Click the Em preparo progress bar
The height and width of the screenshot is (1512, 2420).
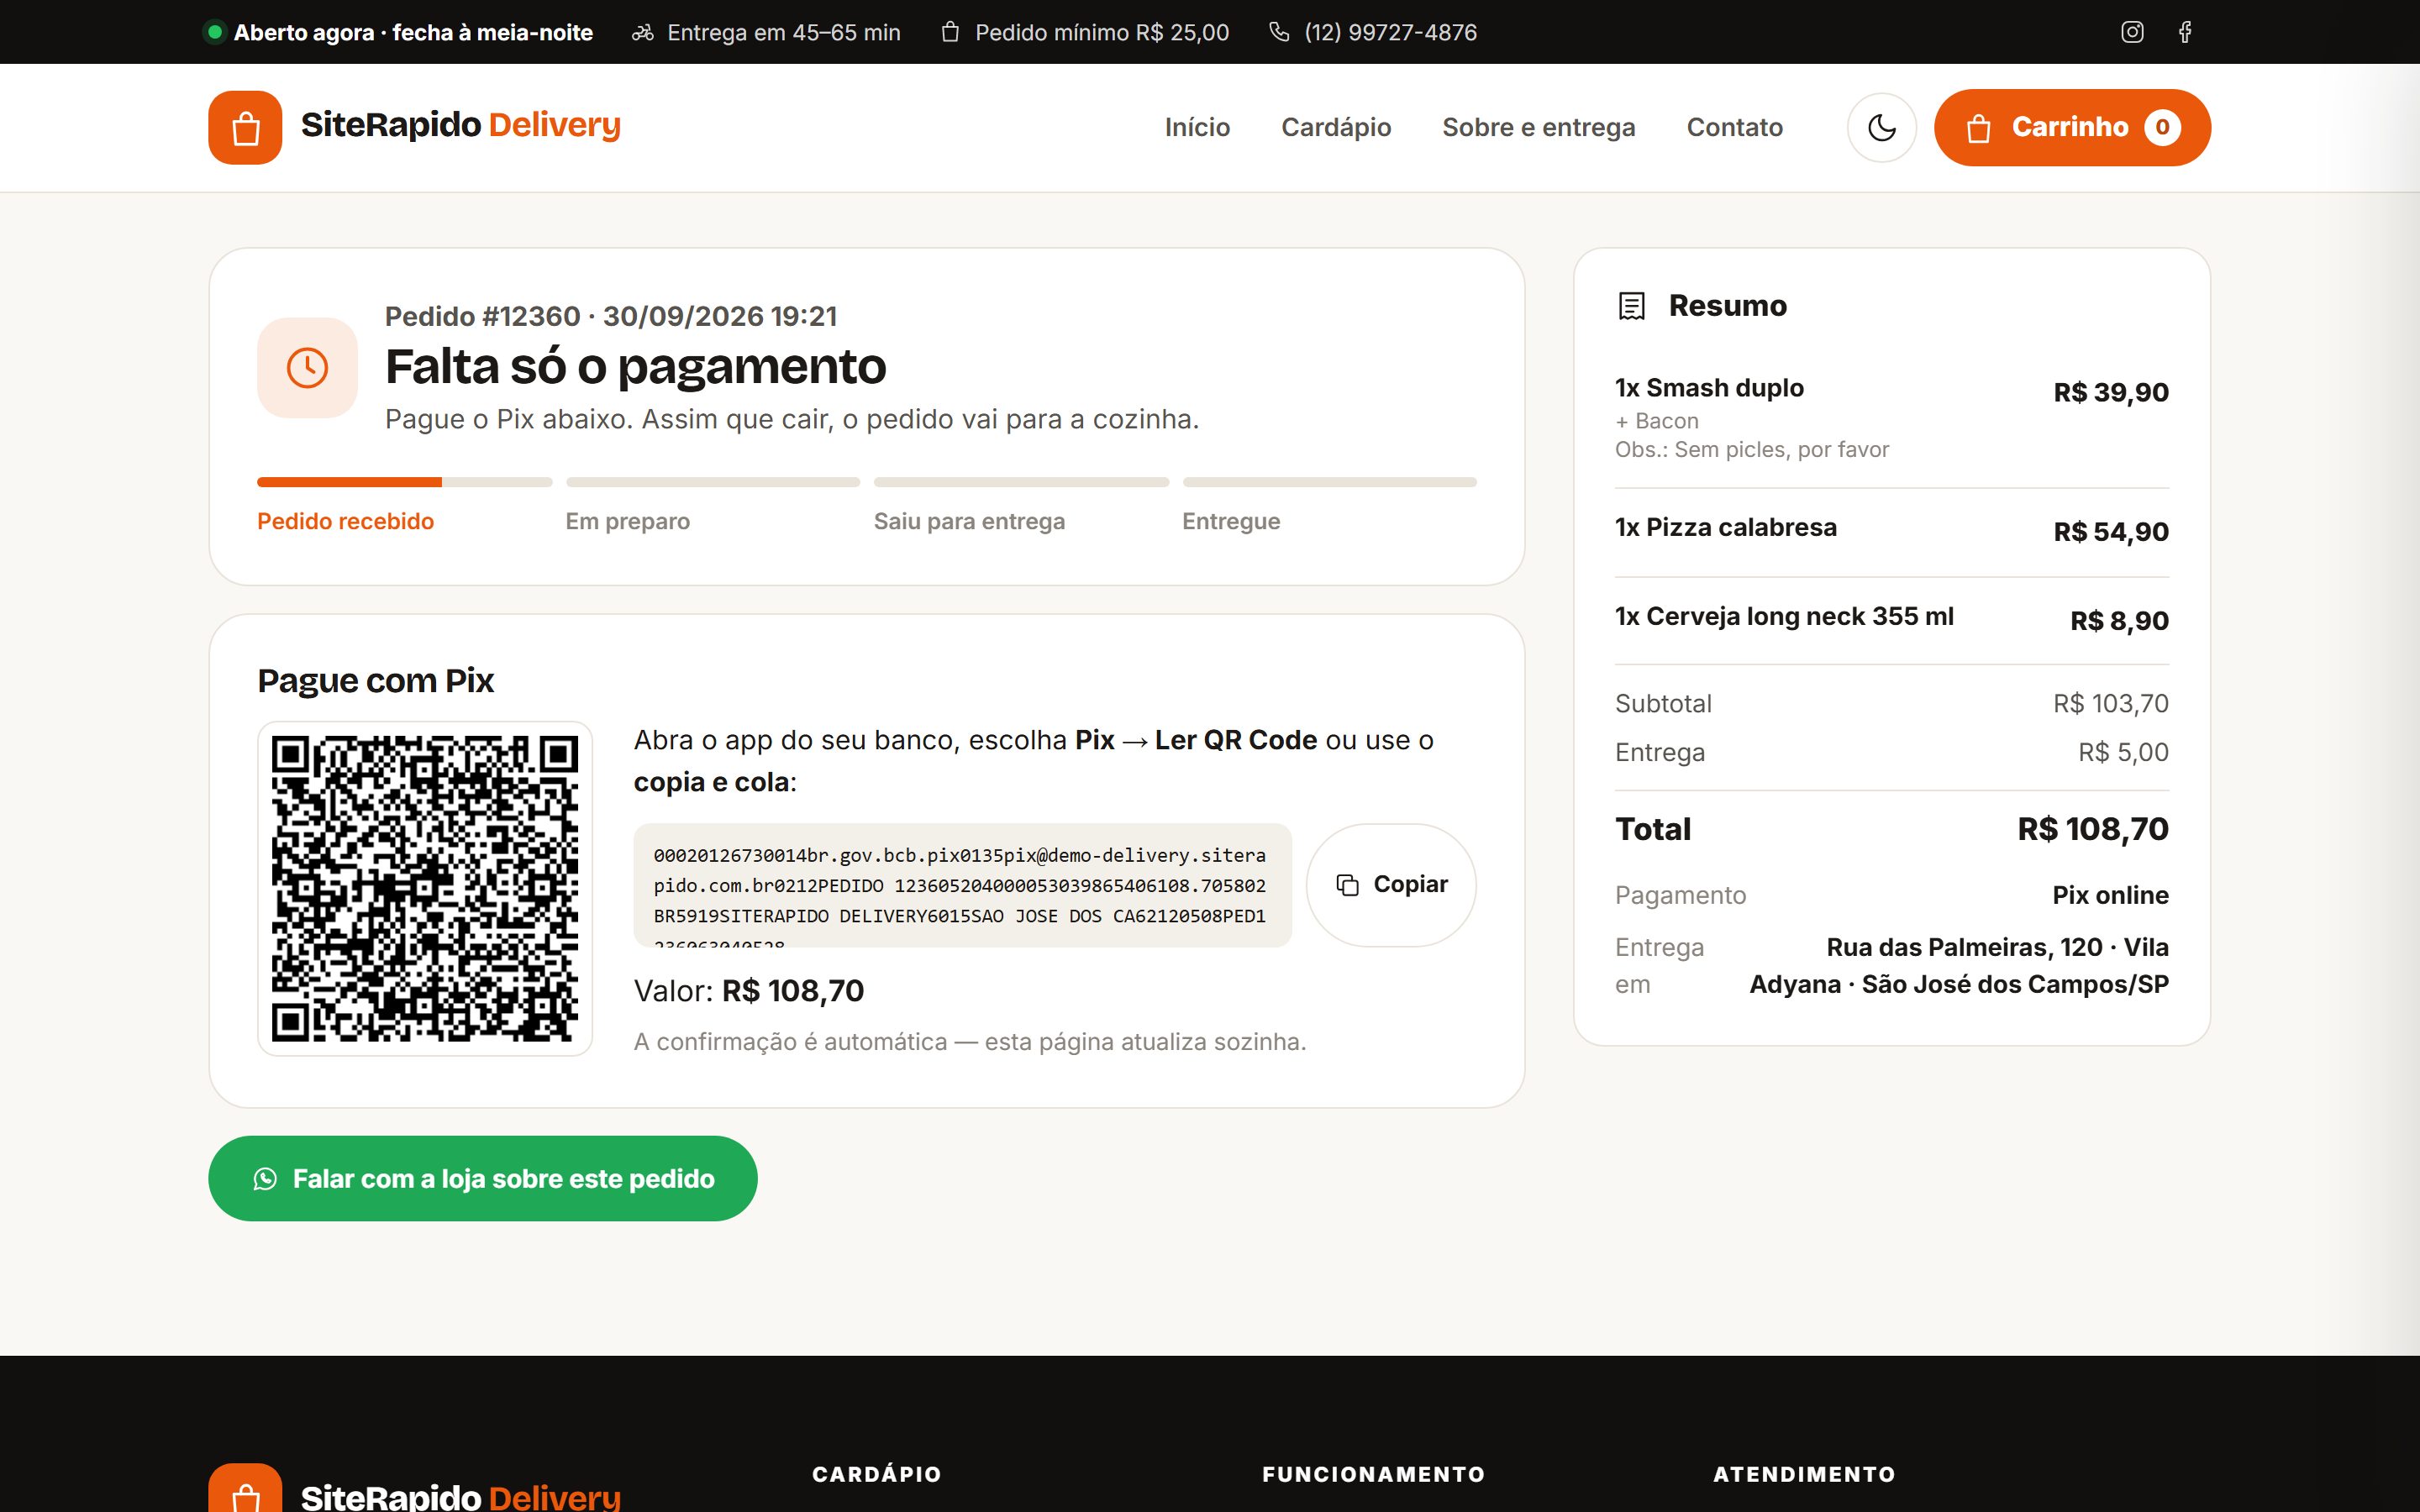point(713,482)
